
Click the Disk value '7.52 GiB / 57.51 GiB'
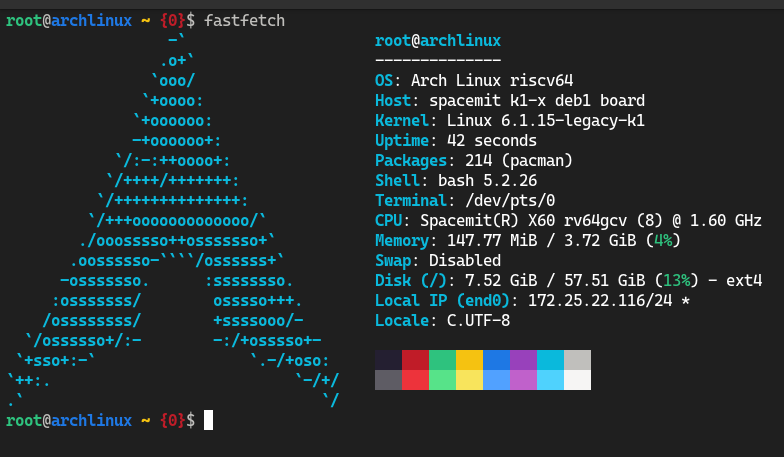555,280
